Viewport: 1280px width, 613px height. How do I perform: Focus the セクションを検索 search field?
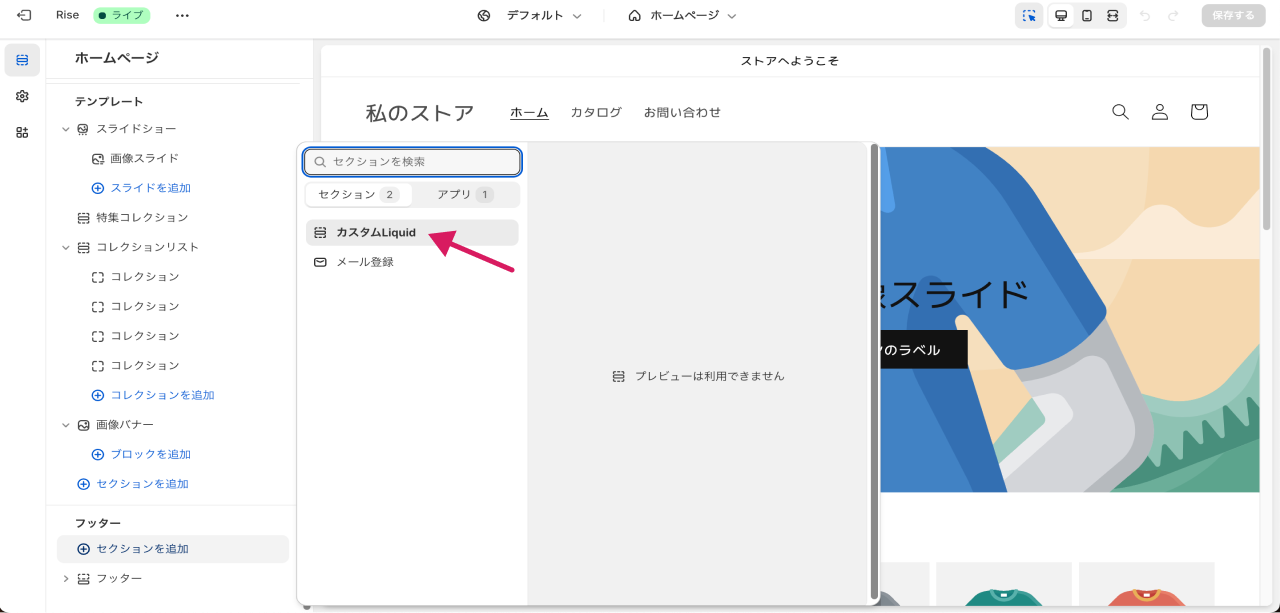420,162
